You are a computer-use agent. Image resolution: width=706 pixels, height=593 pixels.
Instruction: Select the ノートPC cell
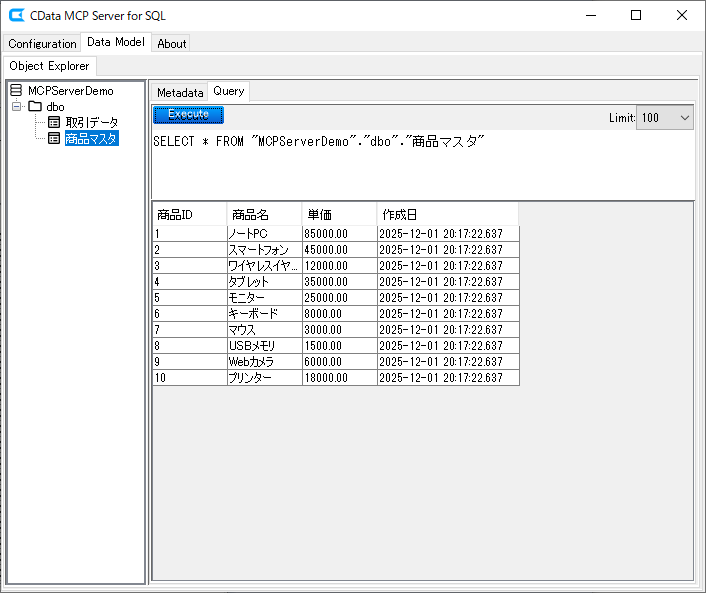[x=265, y=234]
